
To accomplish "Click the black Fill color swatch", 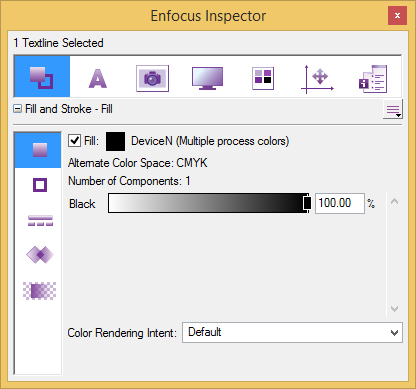I will pyautogui.click(x=115, y=141).
